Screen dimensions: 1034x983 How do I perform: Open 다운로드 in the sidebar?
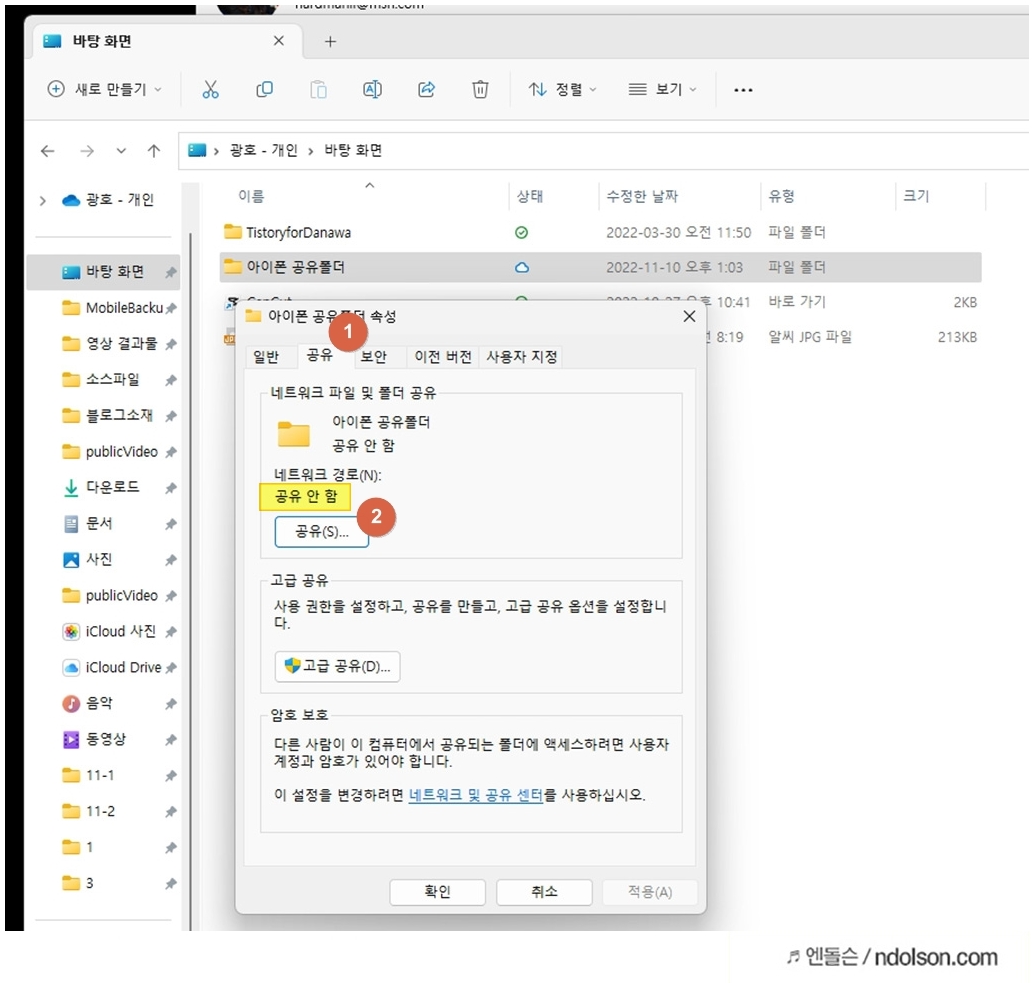point(101,487)
